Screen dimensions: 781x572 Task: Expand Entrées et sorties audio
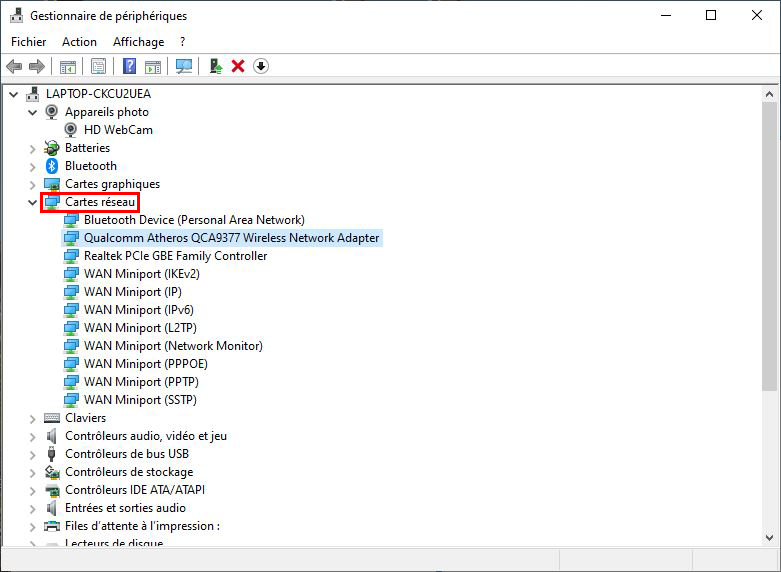[33, 509]
